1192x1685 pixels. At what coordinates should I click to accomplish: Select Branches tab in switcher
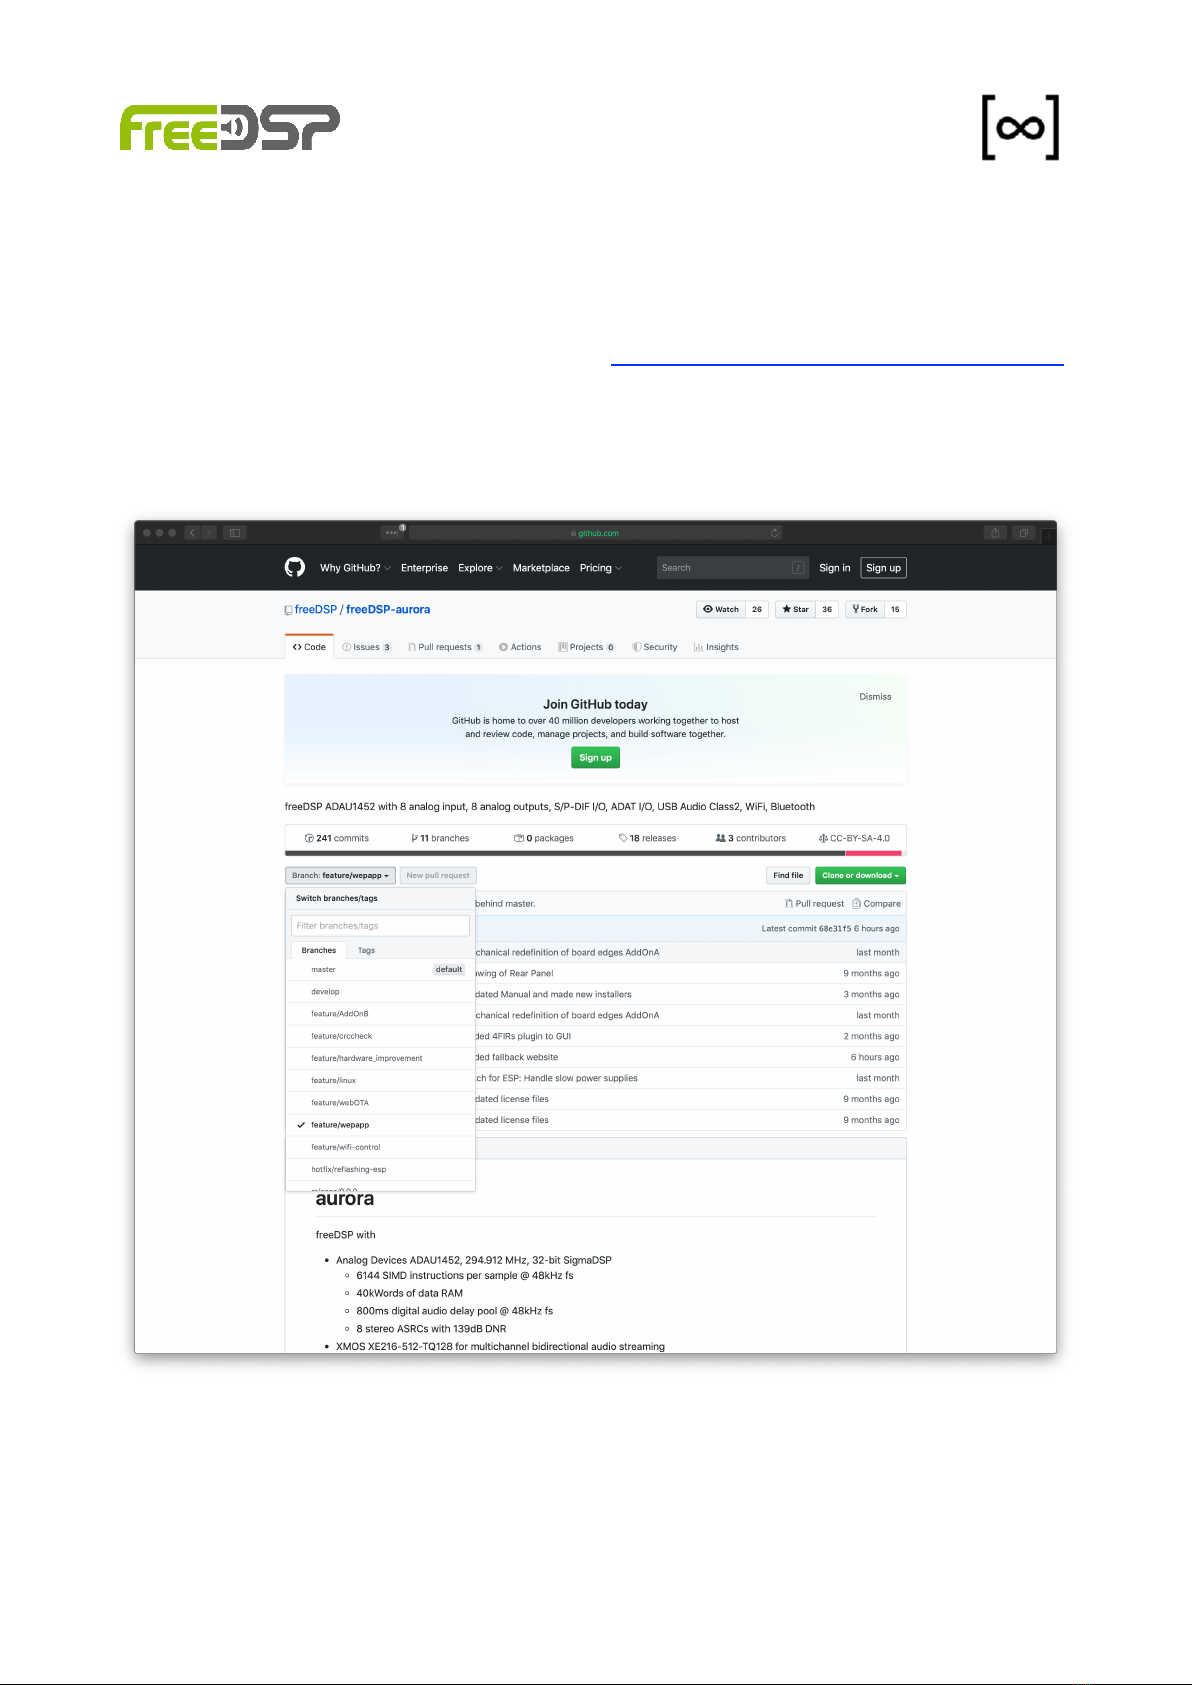[x=319, y=950]
